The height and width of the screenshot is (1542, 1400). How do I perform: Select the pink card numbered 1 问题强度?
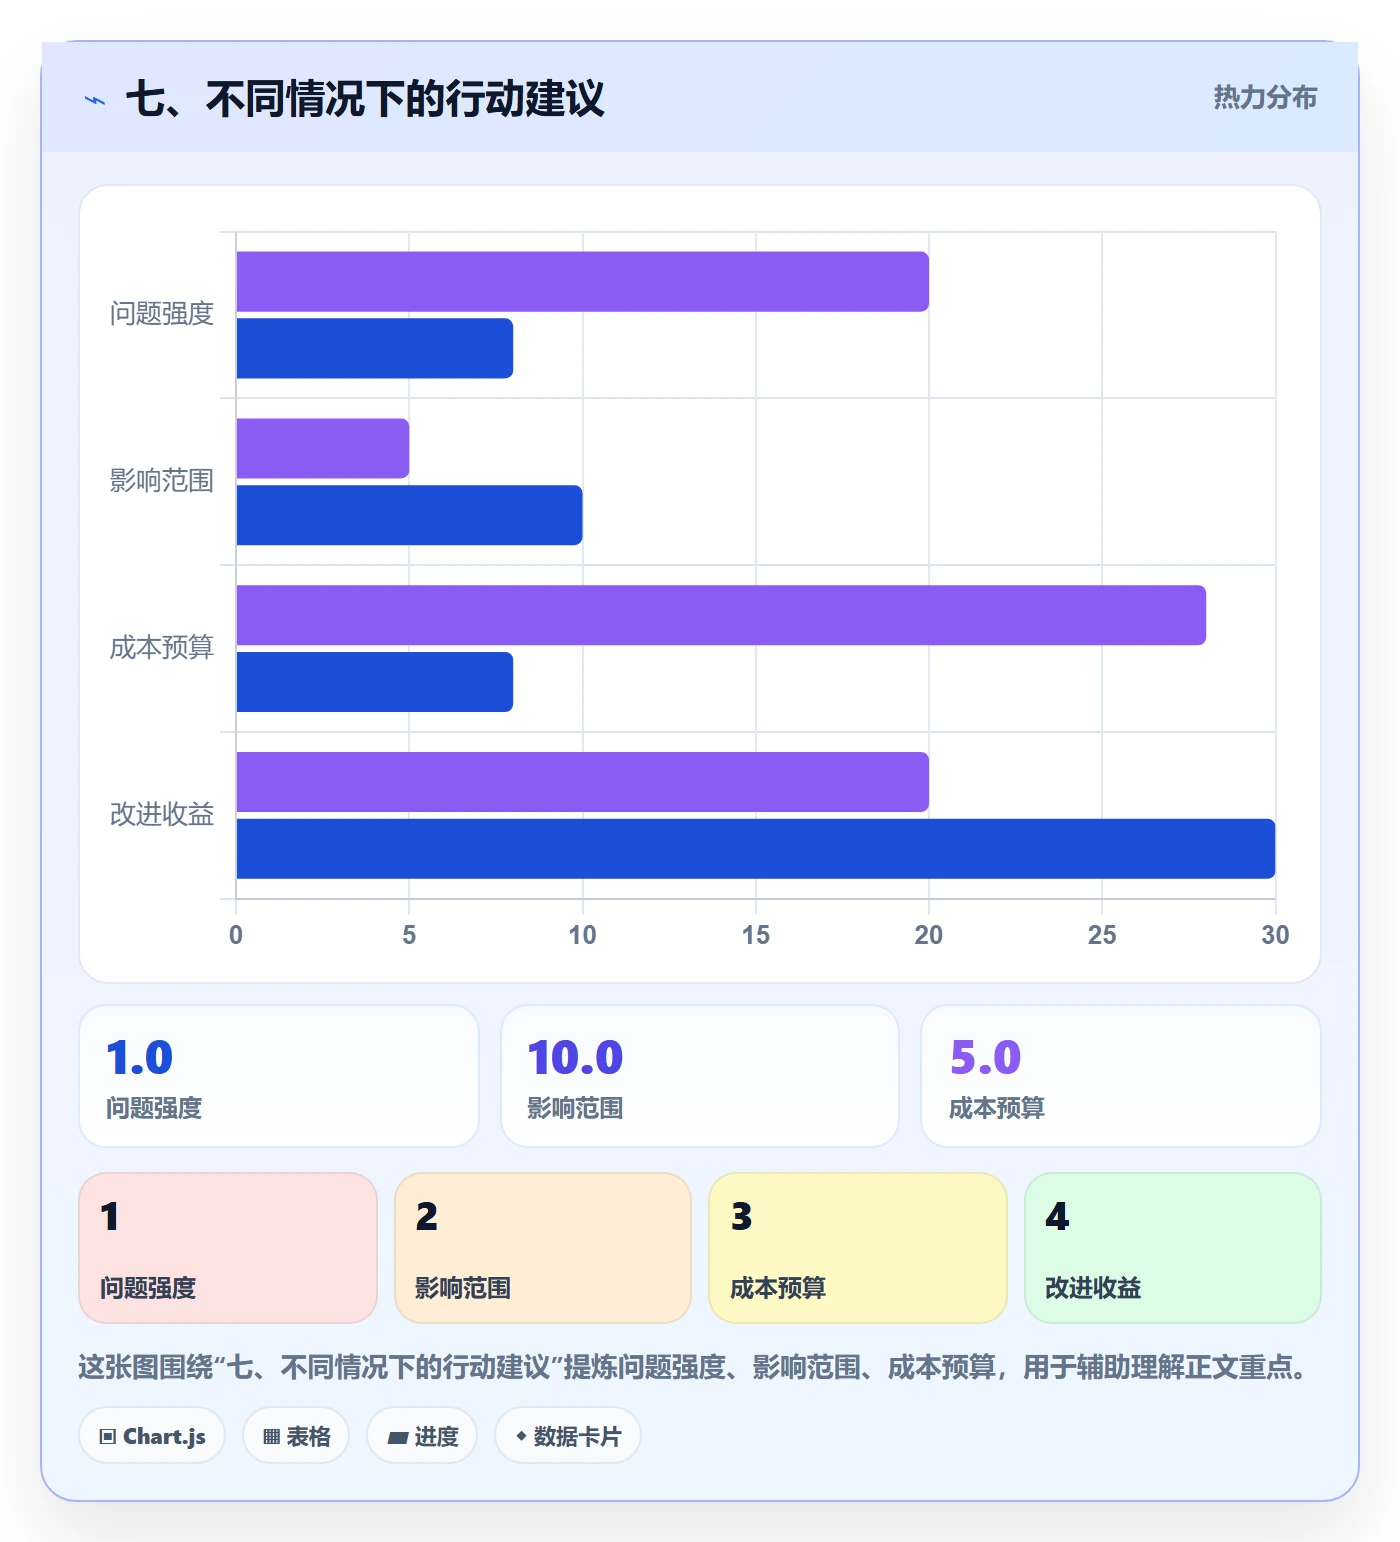(228, 1248)
